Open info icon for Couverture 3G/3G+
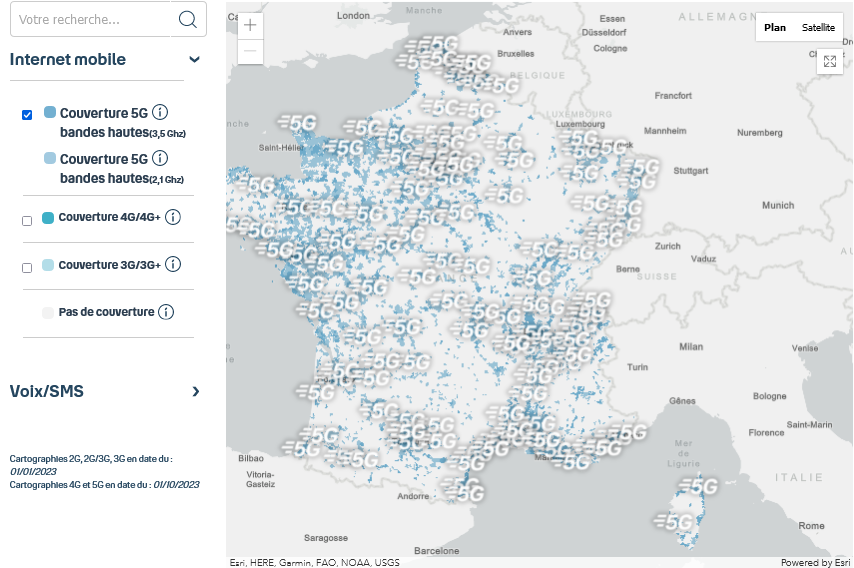Image resolution: width=854 pixels, height=568 pixels. pos(173,265)
